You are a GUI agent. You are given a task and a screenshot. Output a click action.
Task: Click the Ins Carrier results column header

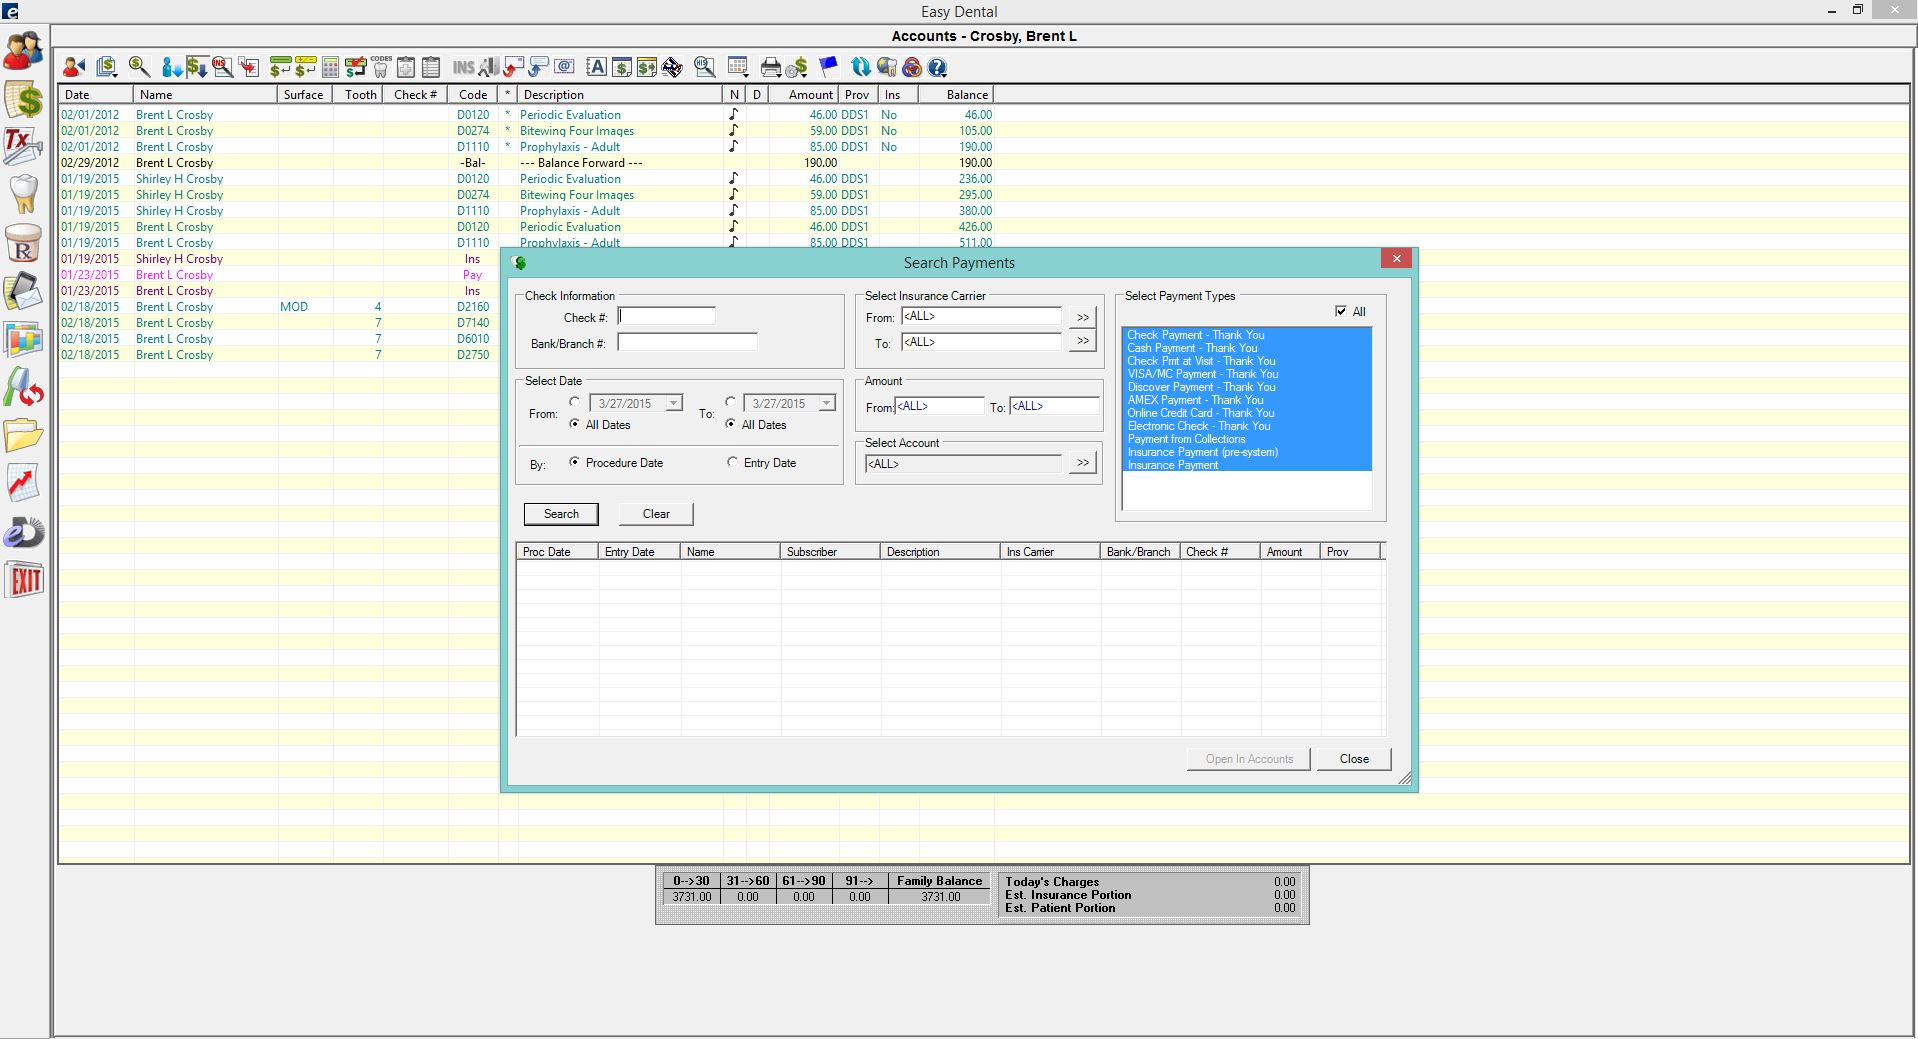pos(1050,552)
